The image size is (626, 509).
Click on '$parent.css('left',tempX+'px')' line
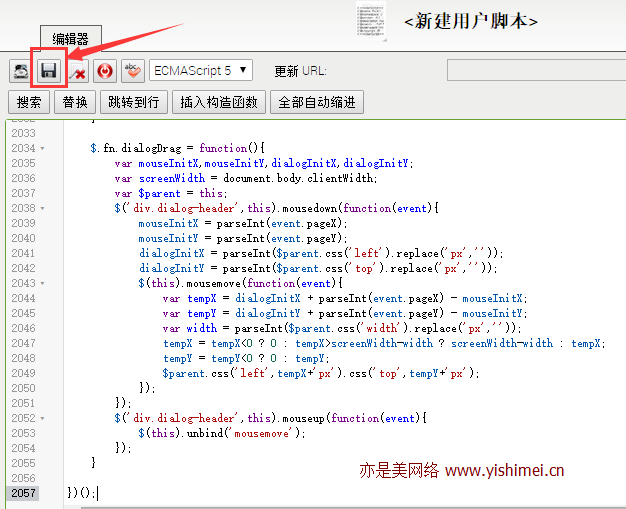tap(321, 373)
